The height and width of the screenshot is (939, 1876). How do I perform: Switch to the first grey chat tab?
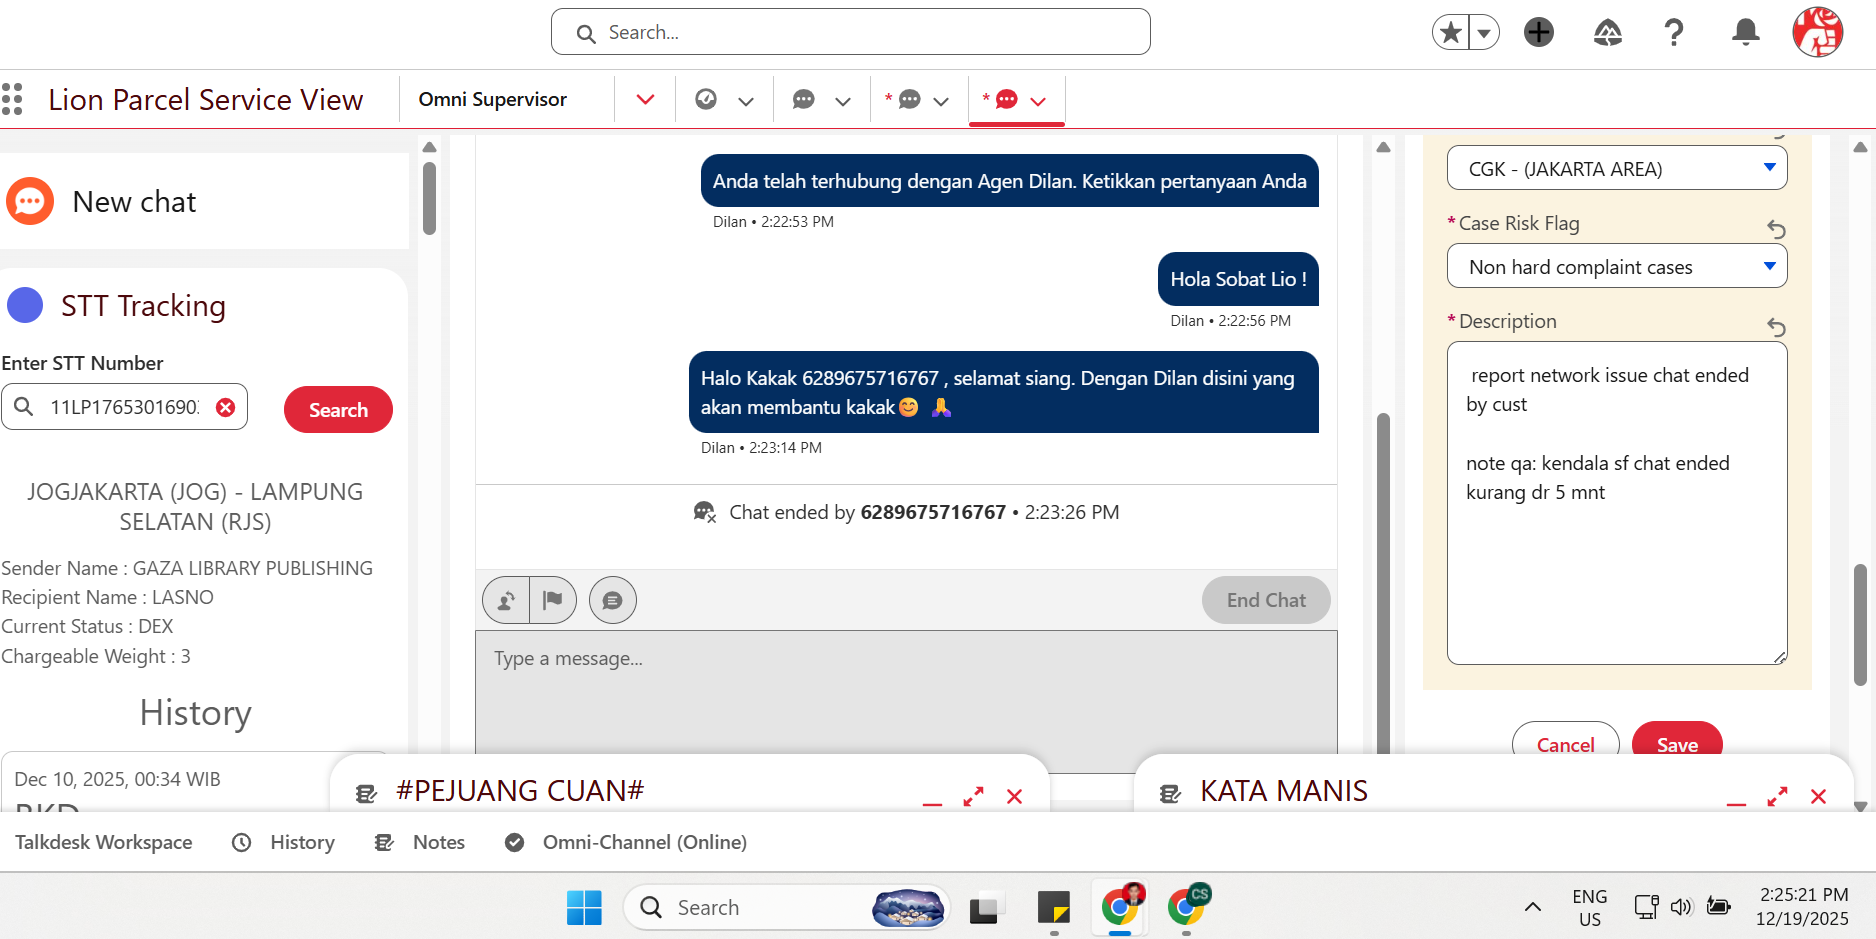point(803,99)
